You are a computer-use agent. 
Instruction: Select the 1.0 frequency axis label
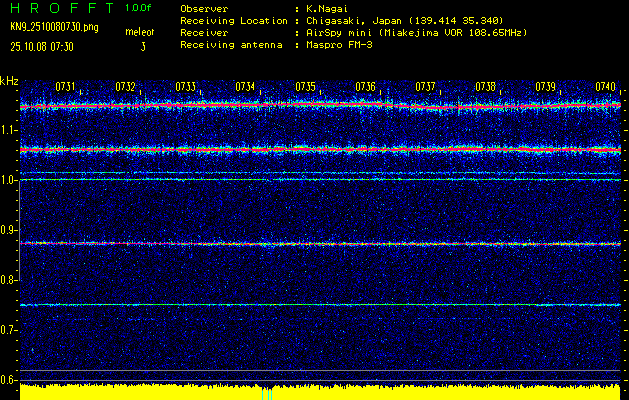tap(9, 180)
